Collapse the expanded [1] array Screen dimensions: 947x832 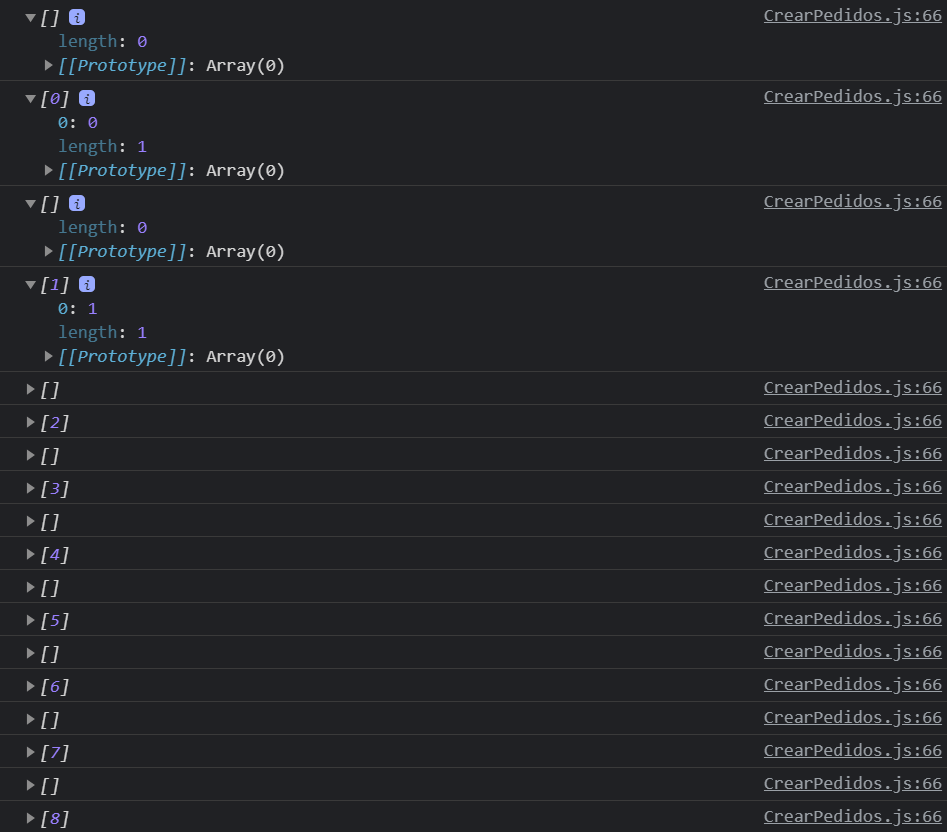pos(31,284)
